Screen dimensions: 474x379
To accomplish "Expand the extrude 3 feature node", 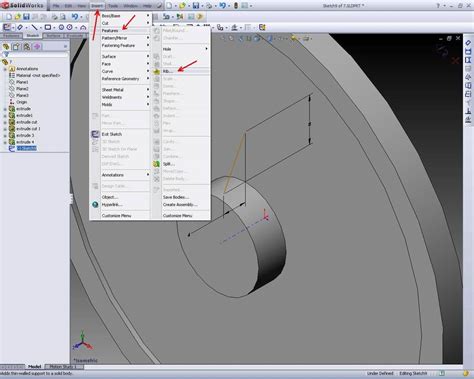I will click(5, 135).
